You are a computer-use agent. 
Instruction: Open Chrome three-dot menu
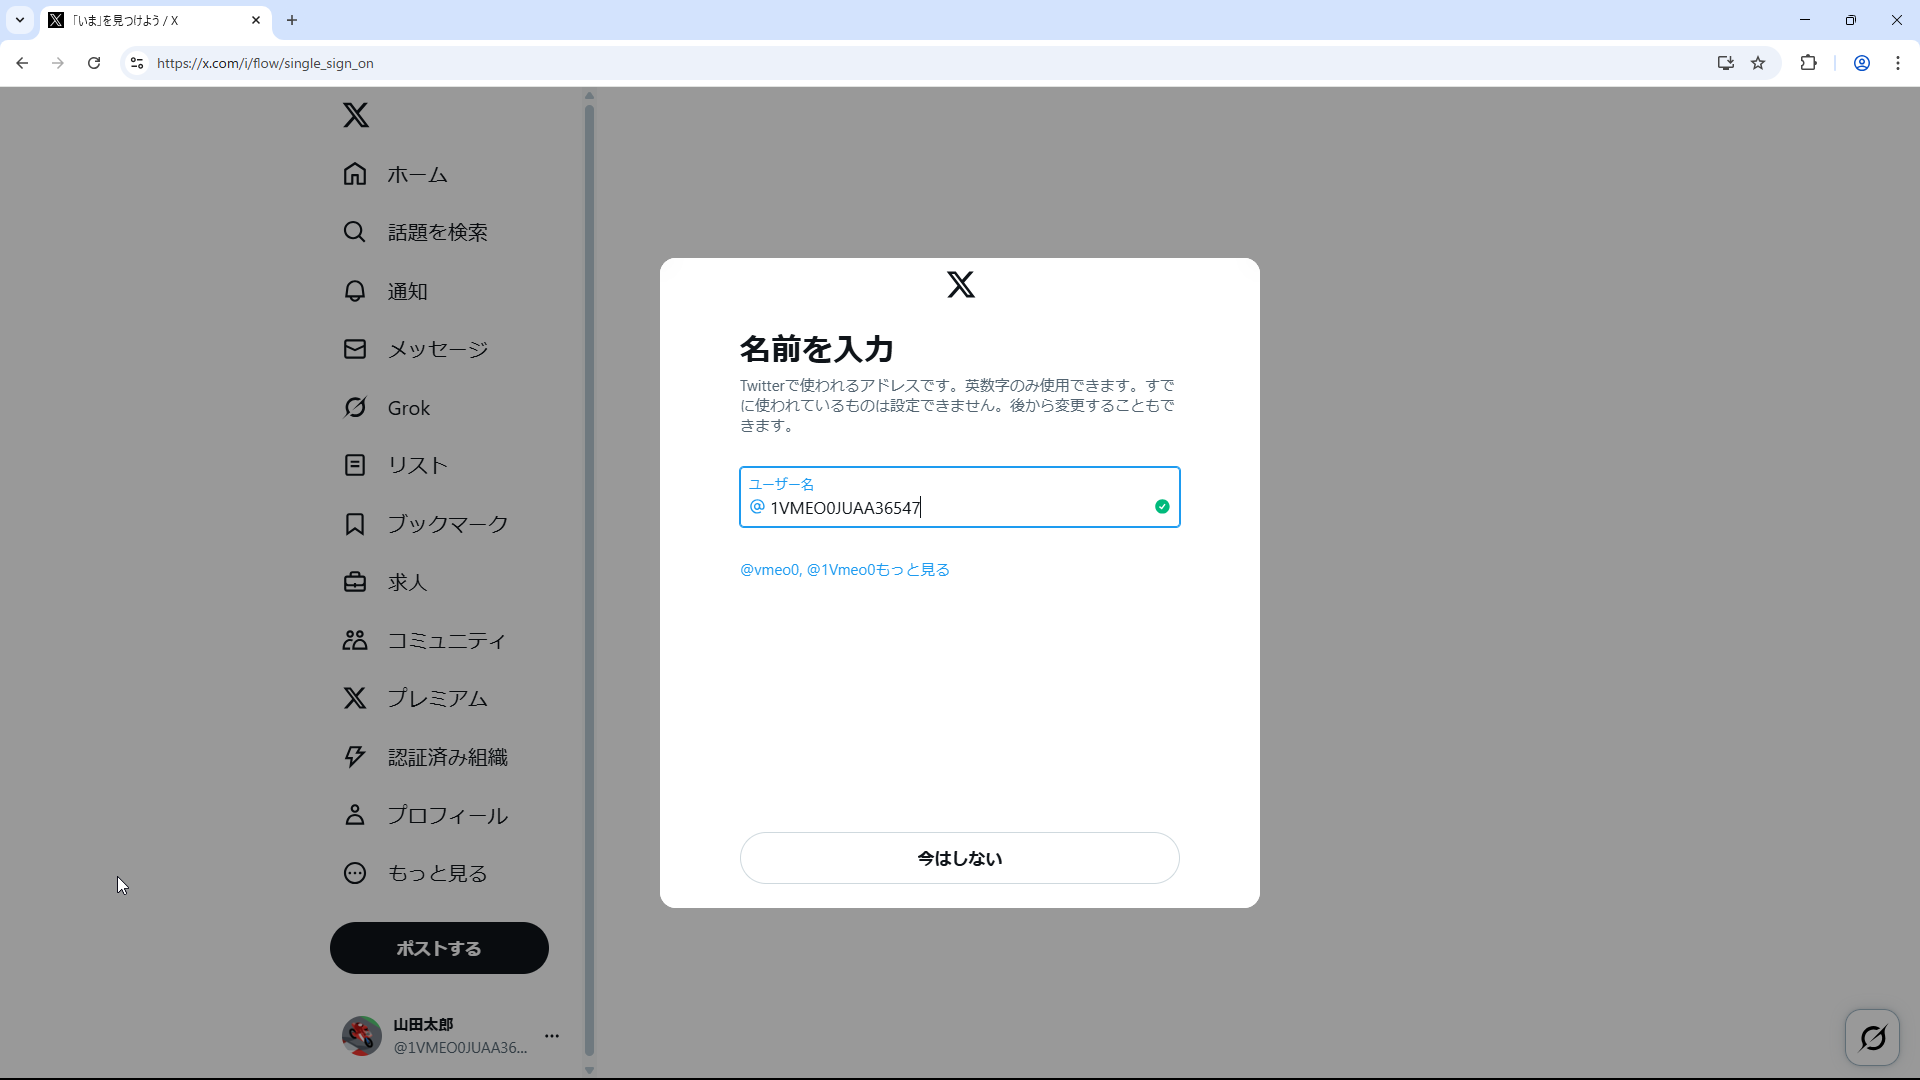coord(1898,63)
